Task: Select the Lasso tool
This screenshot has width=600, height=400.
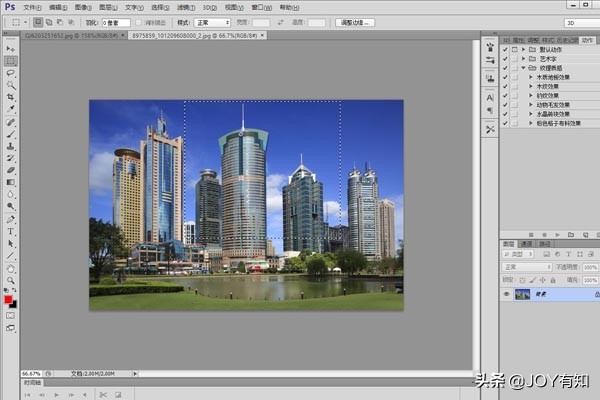Action: click(x=10, y=73)
